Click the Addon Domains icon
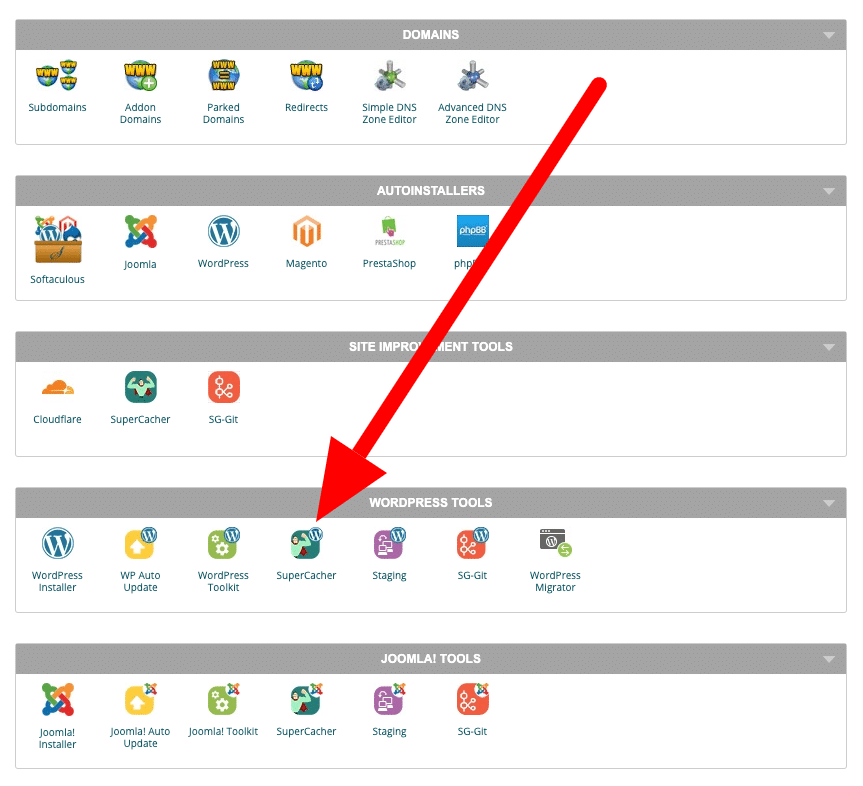 pos(140,76)
